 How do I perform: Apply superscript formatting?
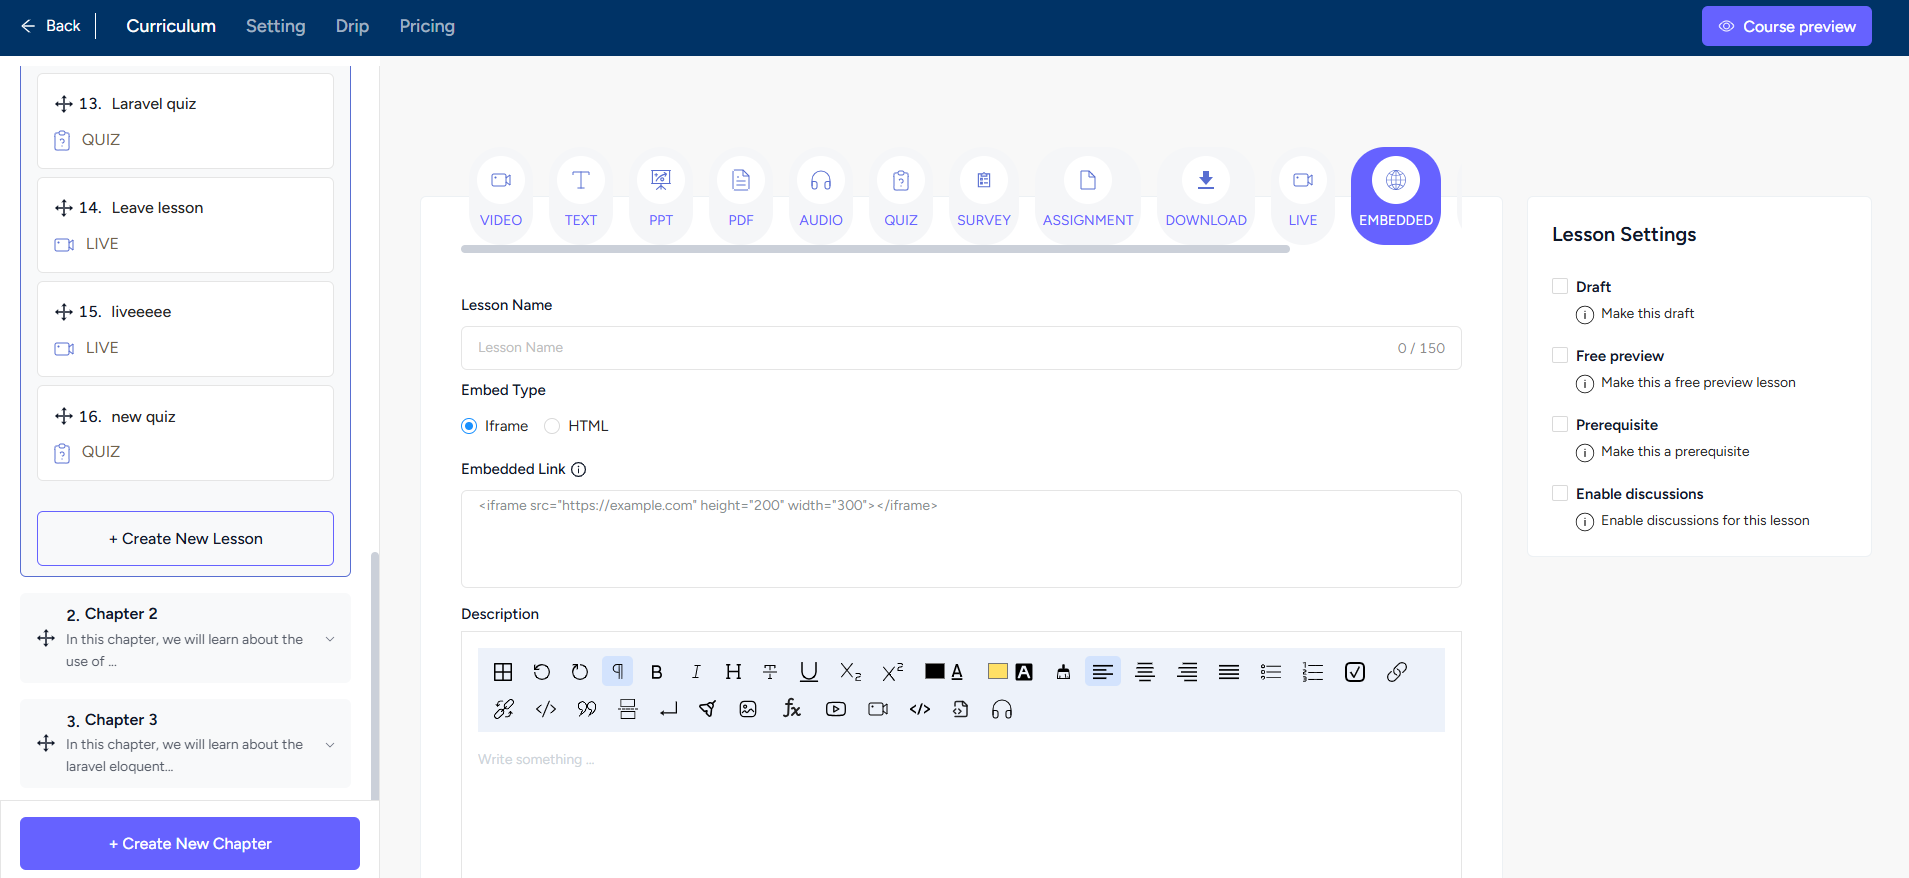pos(892,672)
